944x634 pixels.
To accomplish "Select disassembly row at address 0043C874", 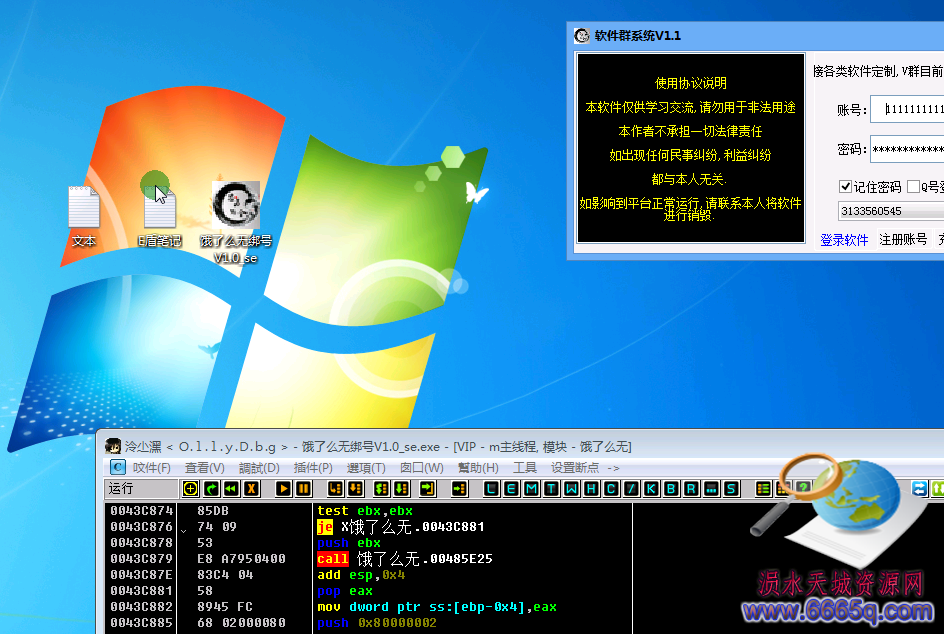I will coord(368,511).
